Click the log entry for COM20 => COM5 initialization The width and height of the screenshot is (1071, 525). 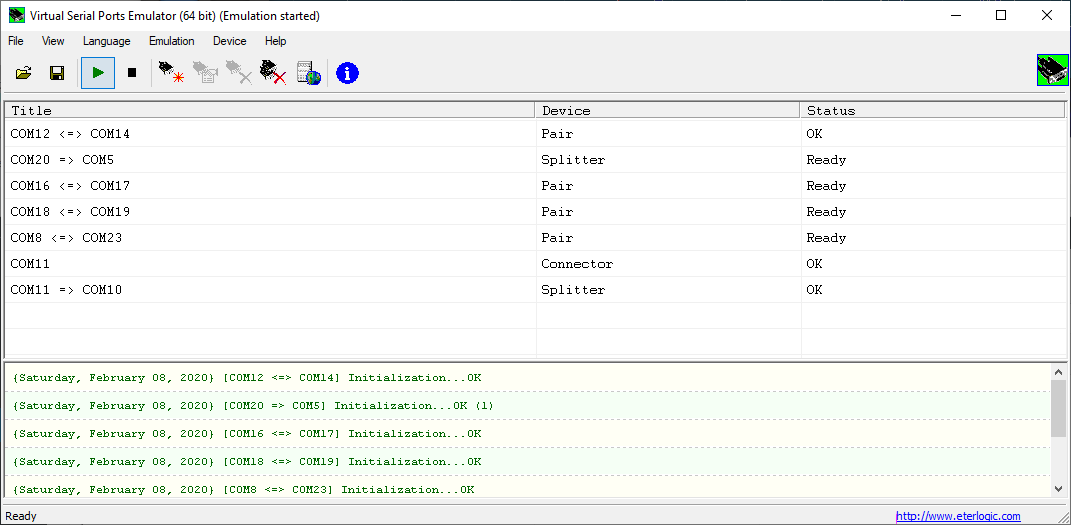[527, 406]
